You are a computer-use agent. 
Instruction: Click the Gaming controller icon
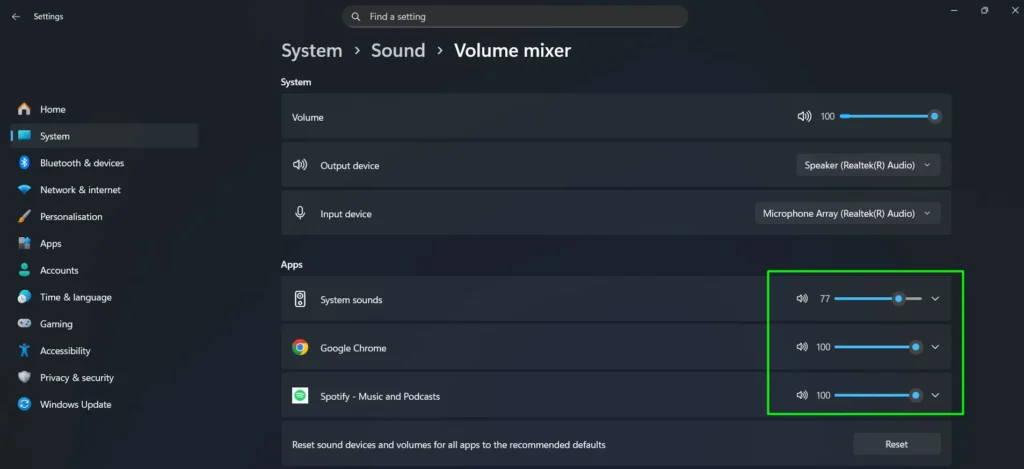24,323
